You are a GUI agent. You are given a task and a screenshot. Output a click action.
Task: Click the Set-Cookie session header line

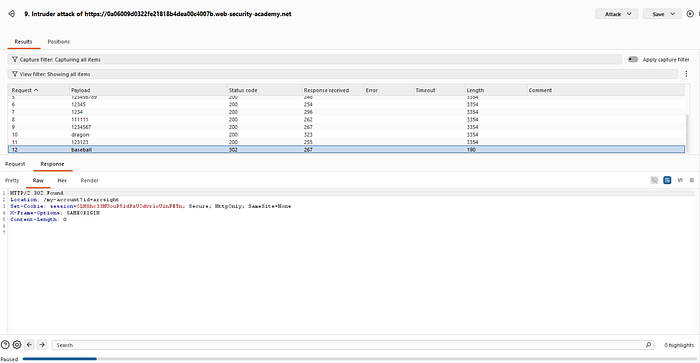click(150, 206)
